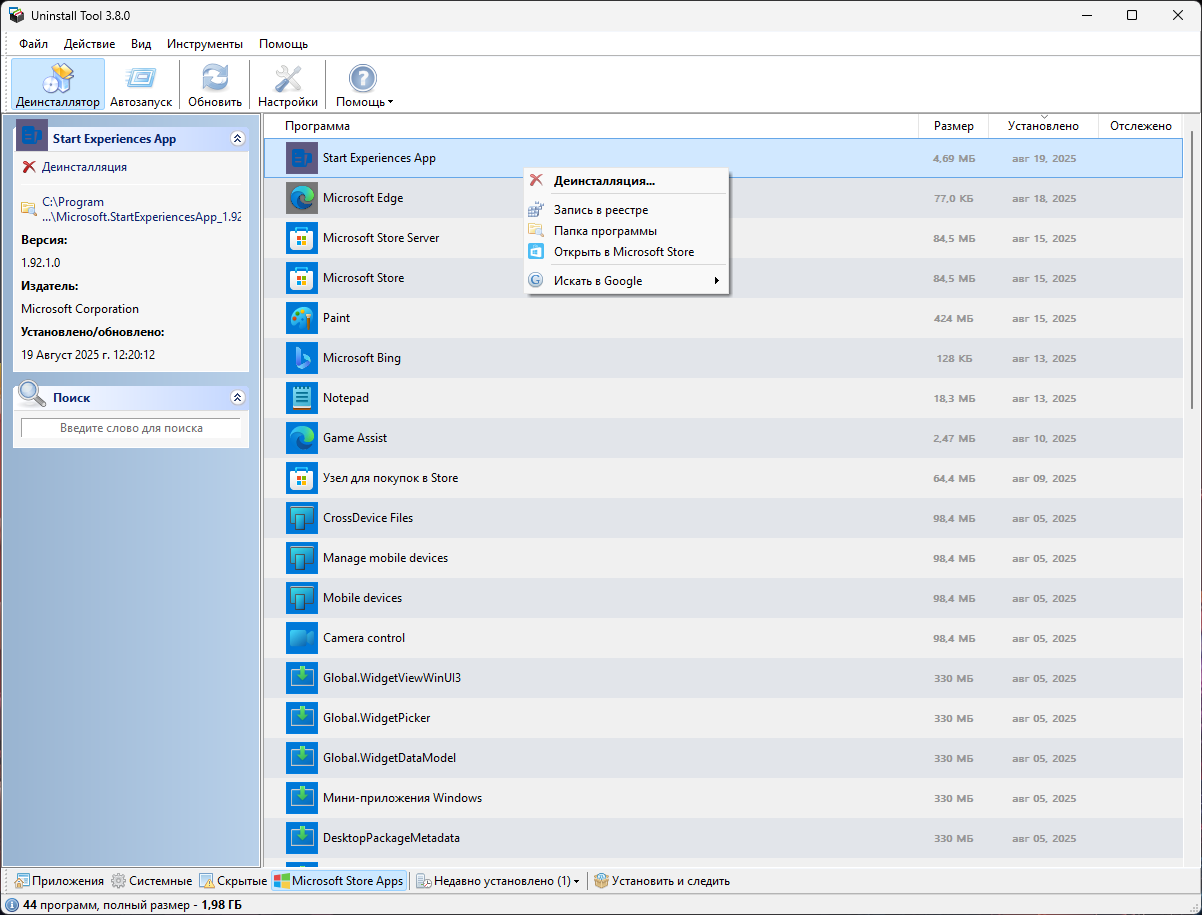
Task: Select the Microsoft Edge icon in list
Action: tap(302, 198)
